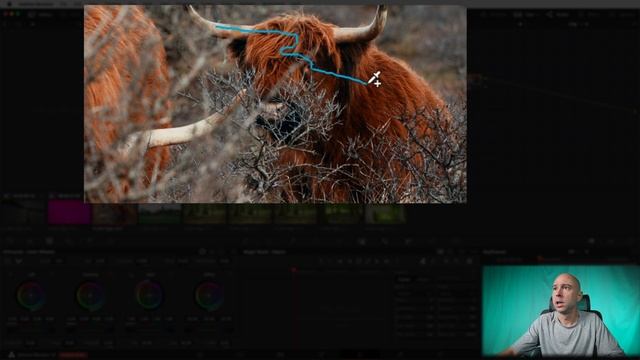Toggle the Nodes panel button

558,14
